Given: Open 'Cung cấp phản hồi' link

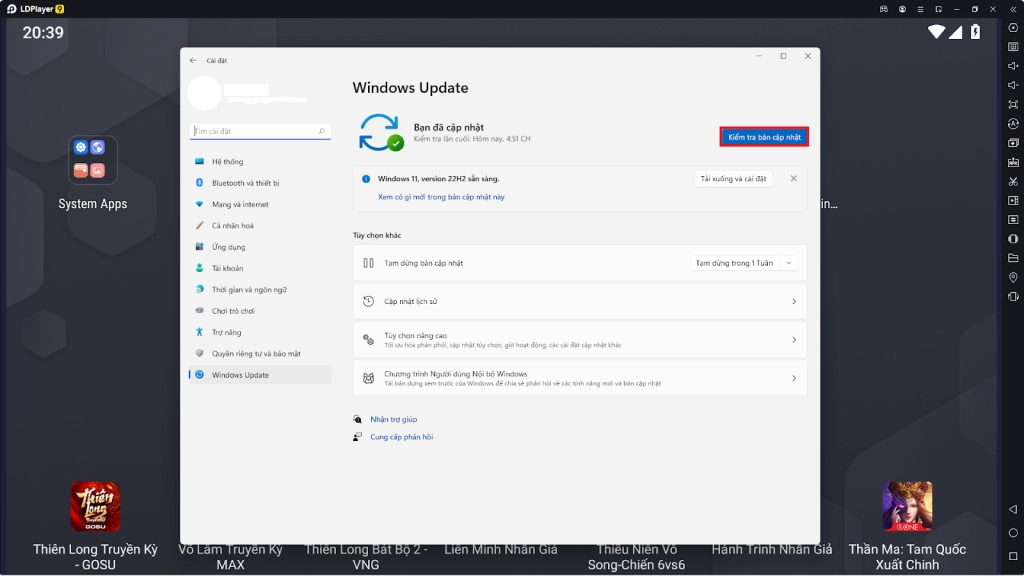Looking at the screenshot, I should (402, 437).
